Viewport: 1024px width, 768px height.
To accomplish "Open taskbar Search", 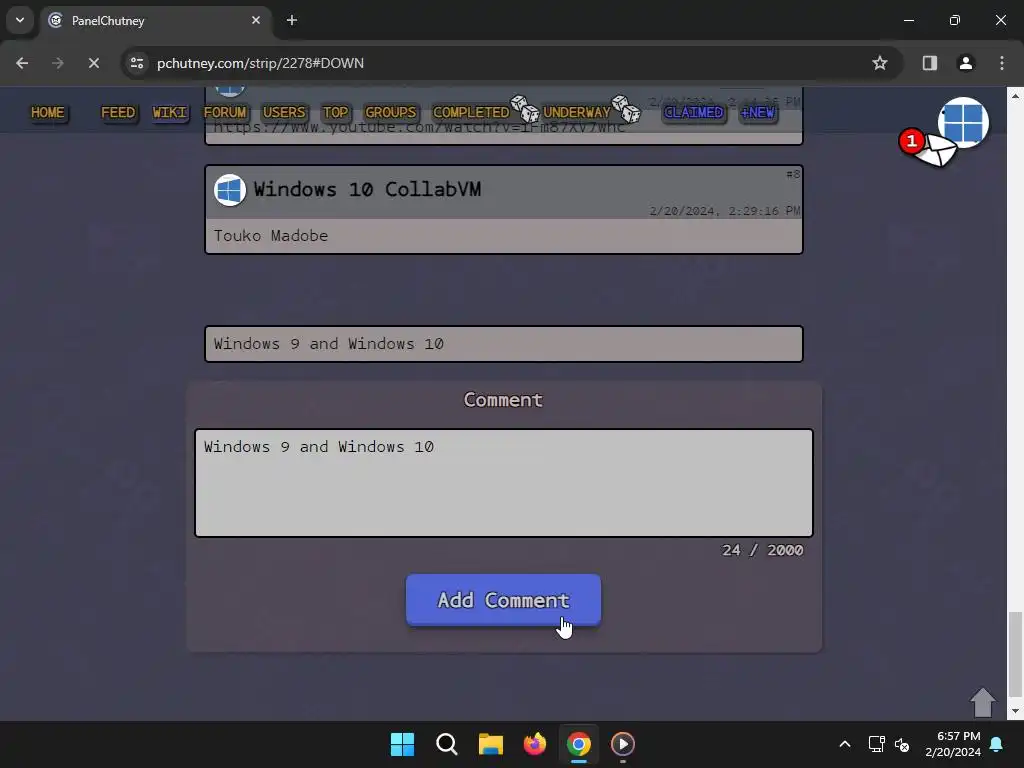I will click(x=447, y=744).
